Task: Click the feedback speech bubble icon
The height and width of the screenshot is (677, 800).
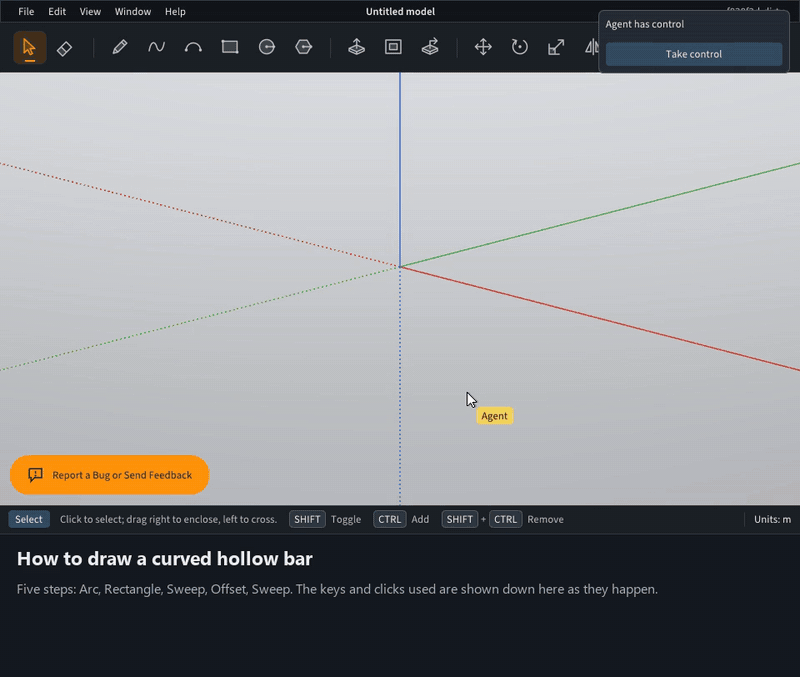Action: pos(35,475)
